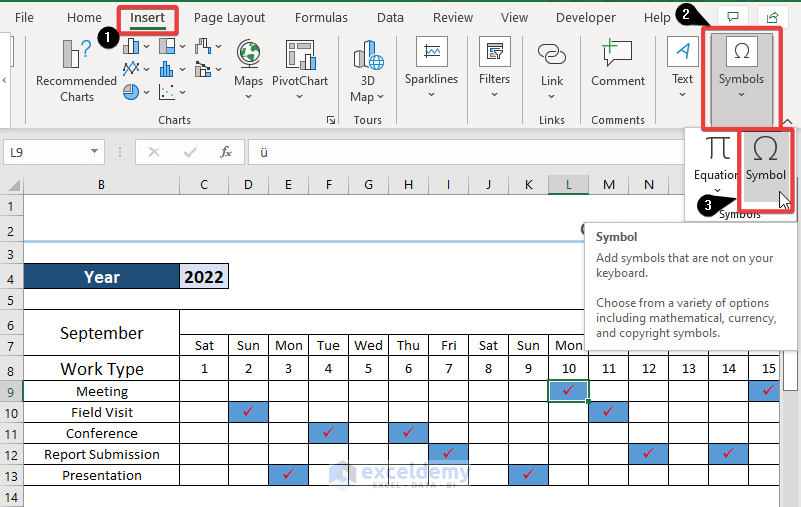Switch to the Data tab

(x=390, y=17)
